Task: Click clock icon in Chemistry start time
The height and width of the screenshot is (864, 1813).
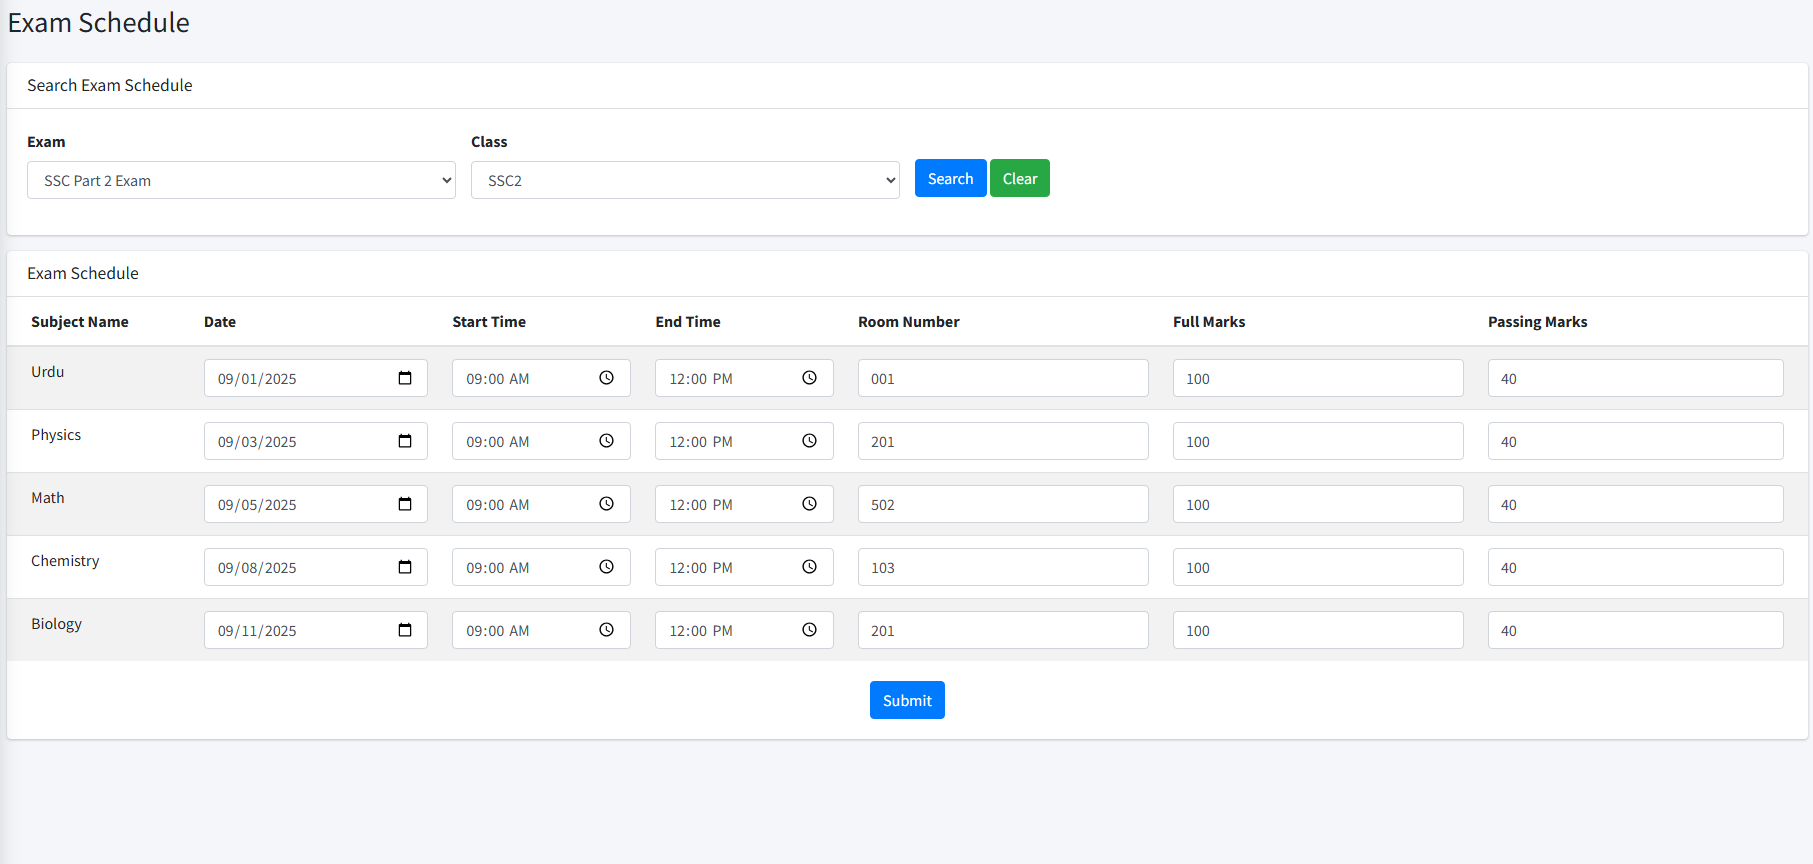Action: coord(606,567)
